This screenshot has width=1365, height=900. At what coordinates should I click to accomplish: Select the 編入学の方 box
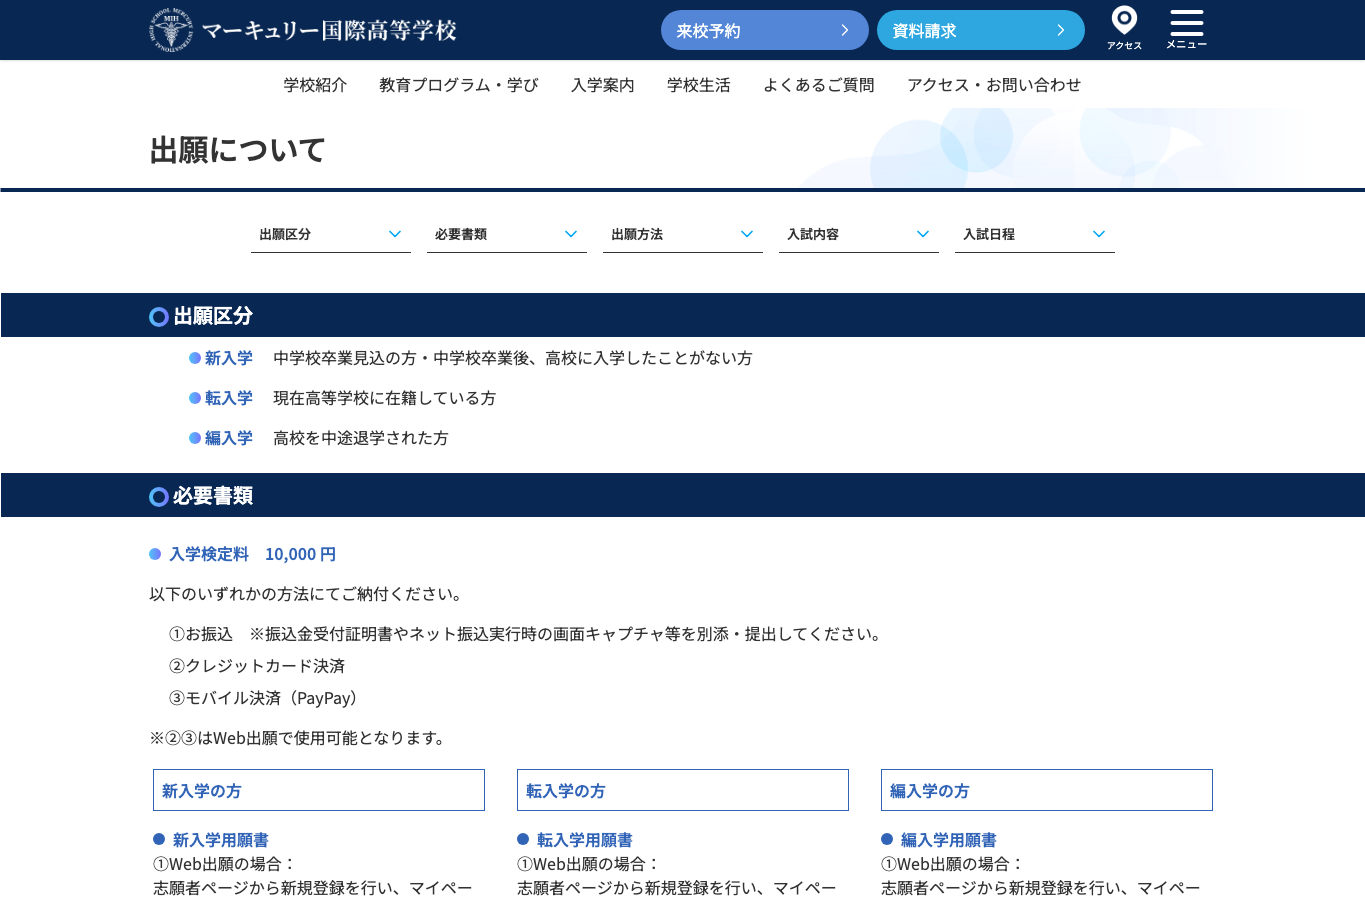pyautogui.click(x=1047, y=790)
